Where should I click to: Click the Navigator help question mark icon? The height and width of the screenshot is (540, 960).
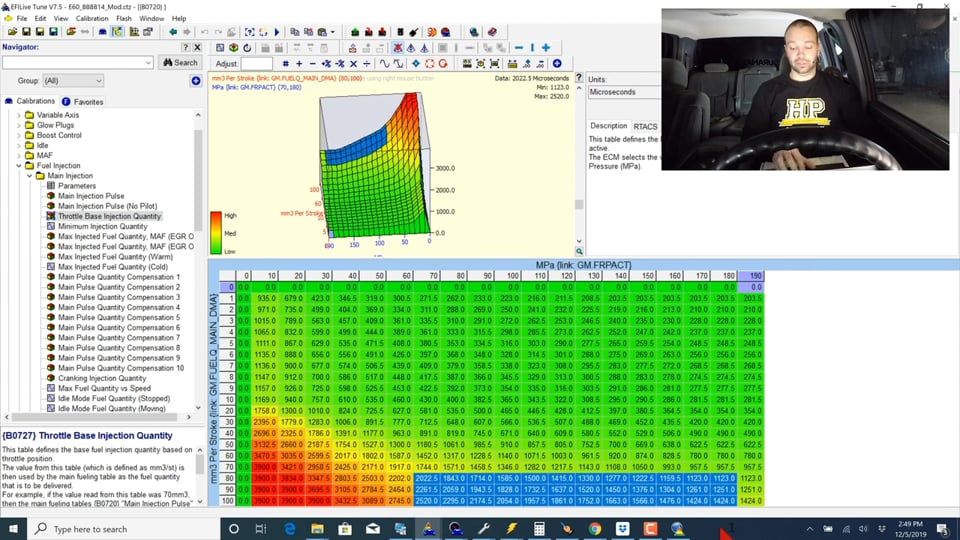click(185, 47)
